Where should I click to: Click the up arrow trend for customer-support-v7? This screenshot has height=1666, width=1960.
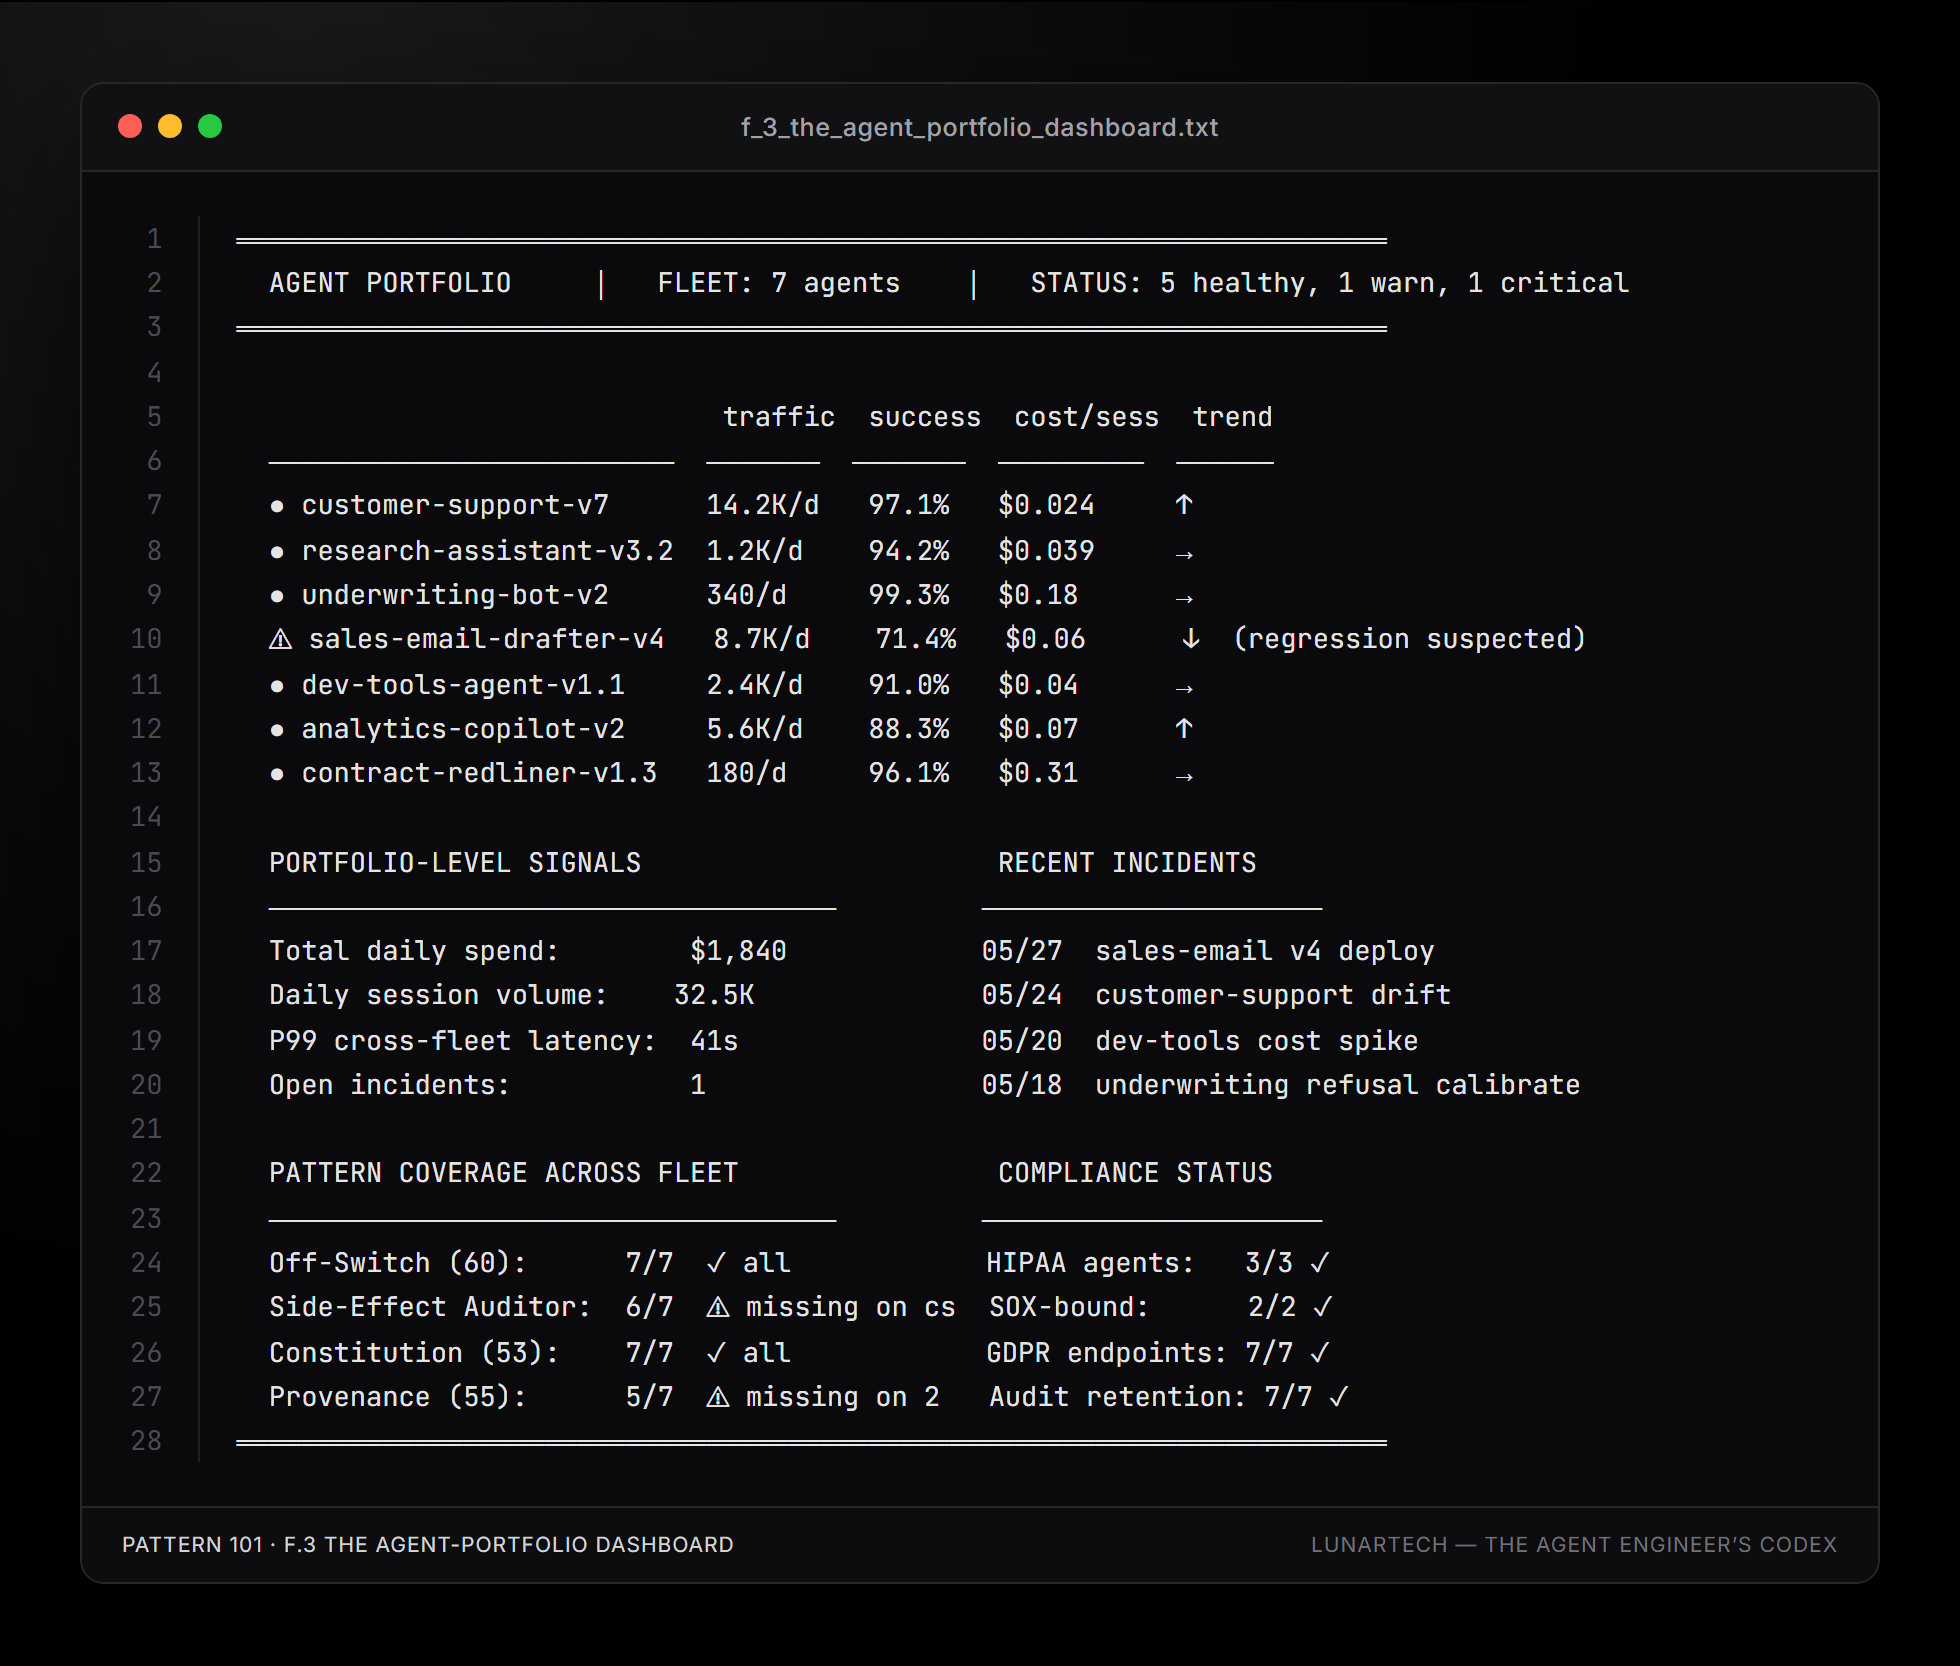point(1184,505)
